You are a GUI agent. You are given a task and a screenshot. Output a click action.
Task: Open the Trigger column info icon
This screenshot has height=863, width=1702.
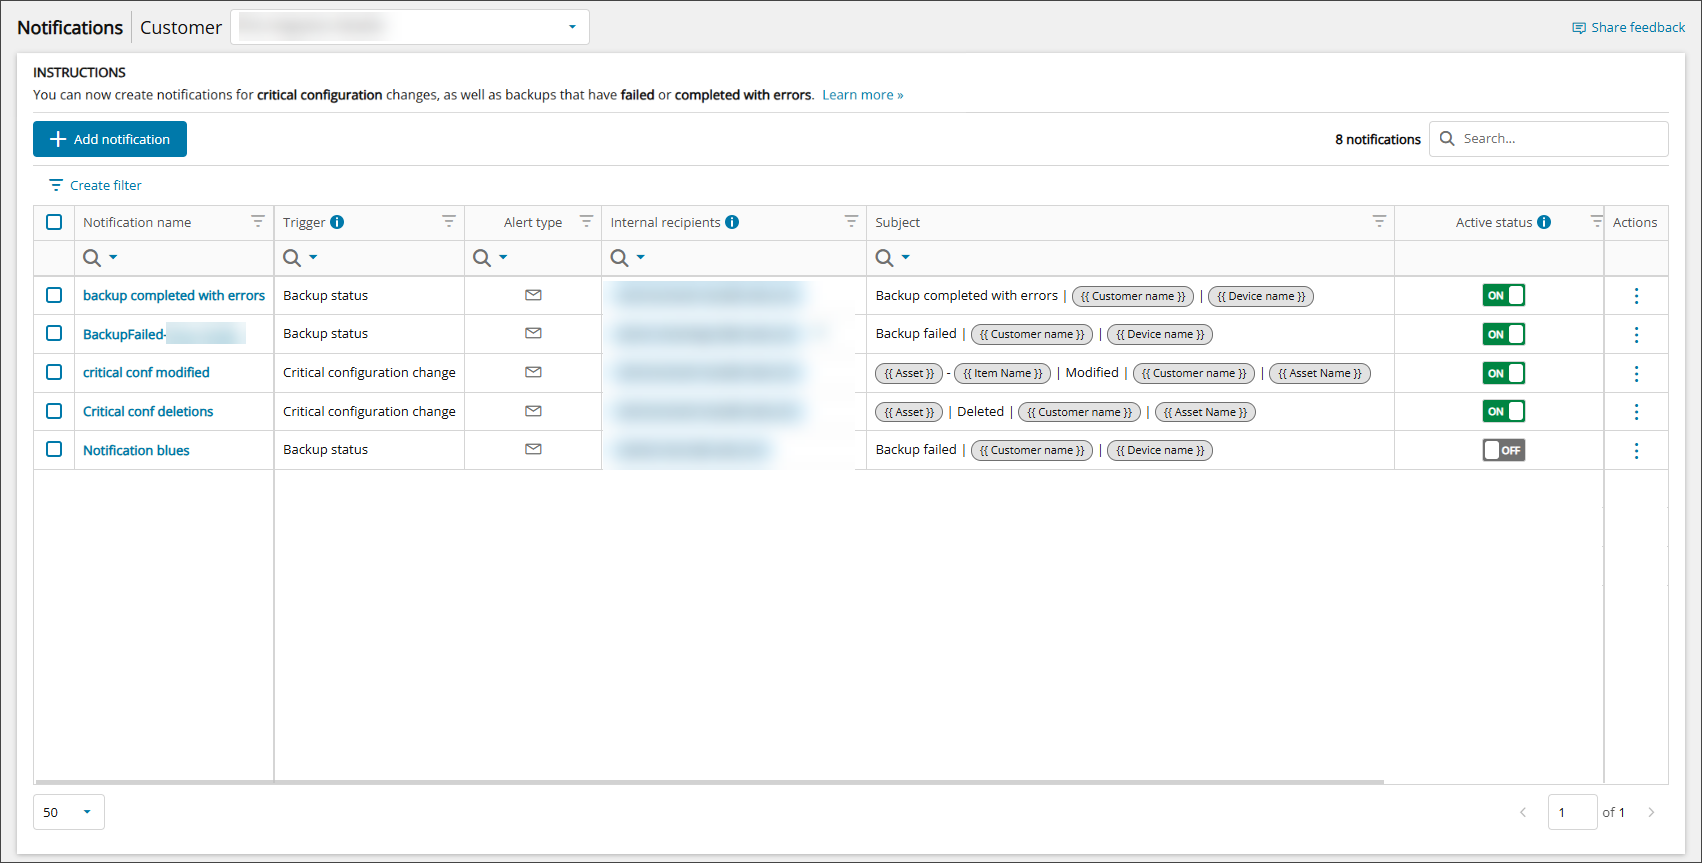tap(337, 222)
